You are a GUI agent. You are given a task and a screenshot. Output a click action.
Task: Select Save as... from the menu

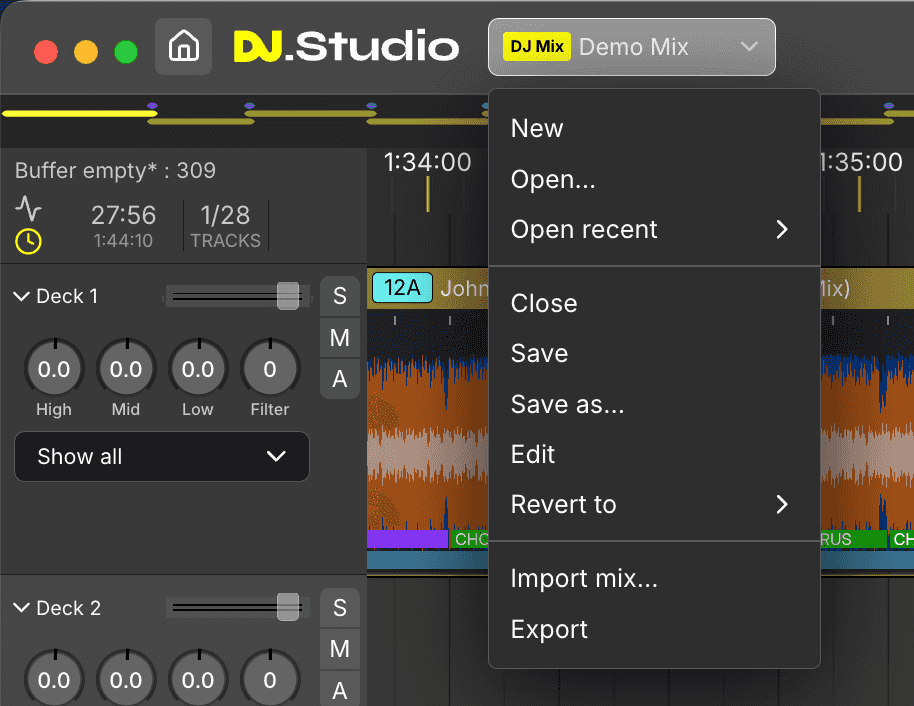567,404
